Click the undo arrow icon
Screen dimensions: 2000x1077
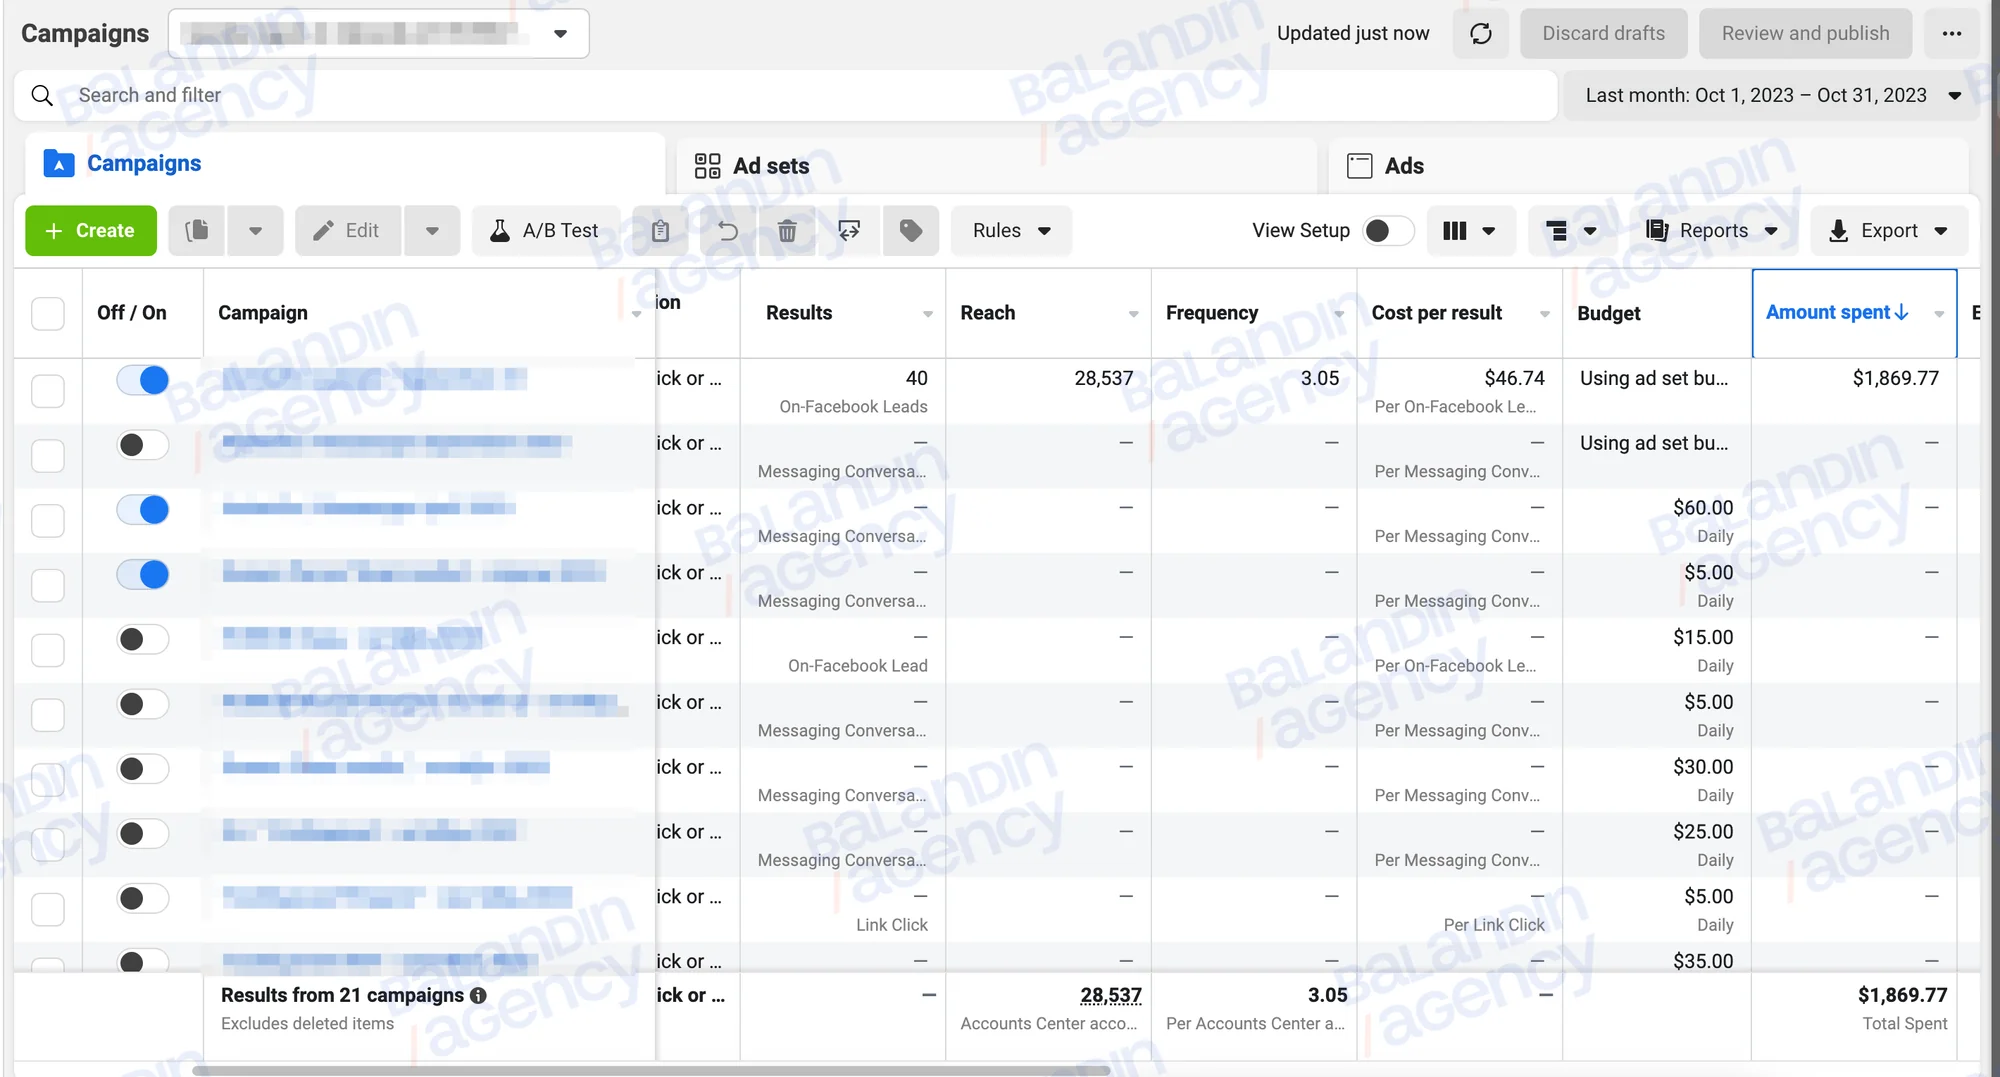pos(727,231)
